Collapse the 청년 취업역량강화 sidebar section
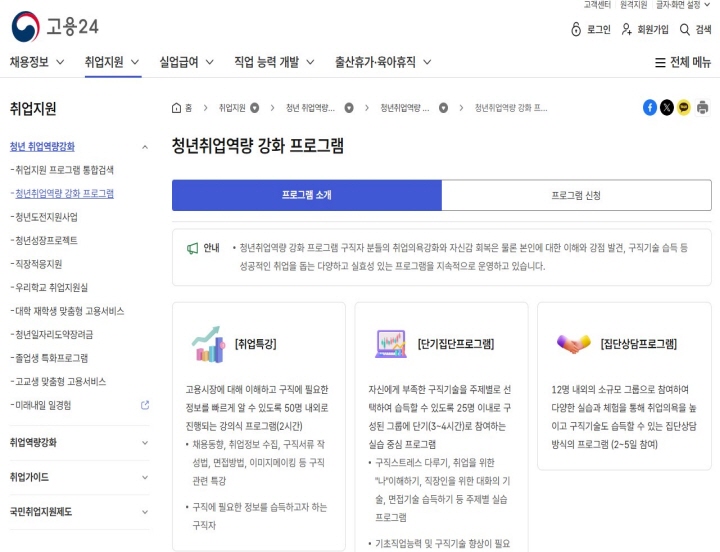 pyautogui.click(x=145, y=147)
